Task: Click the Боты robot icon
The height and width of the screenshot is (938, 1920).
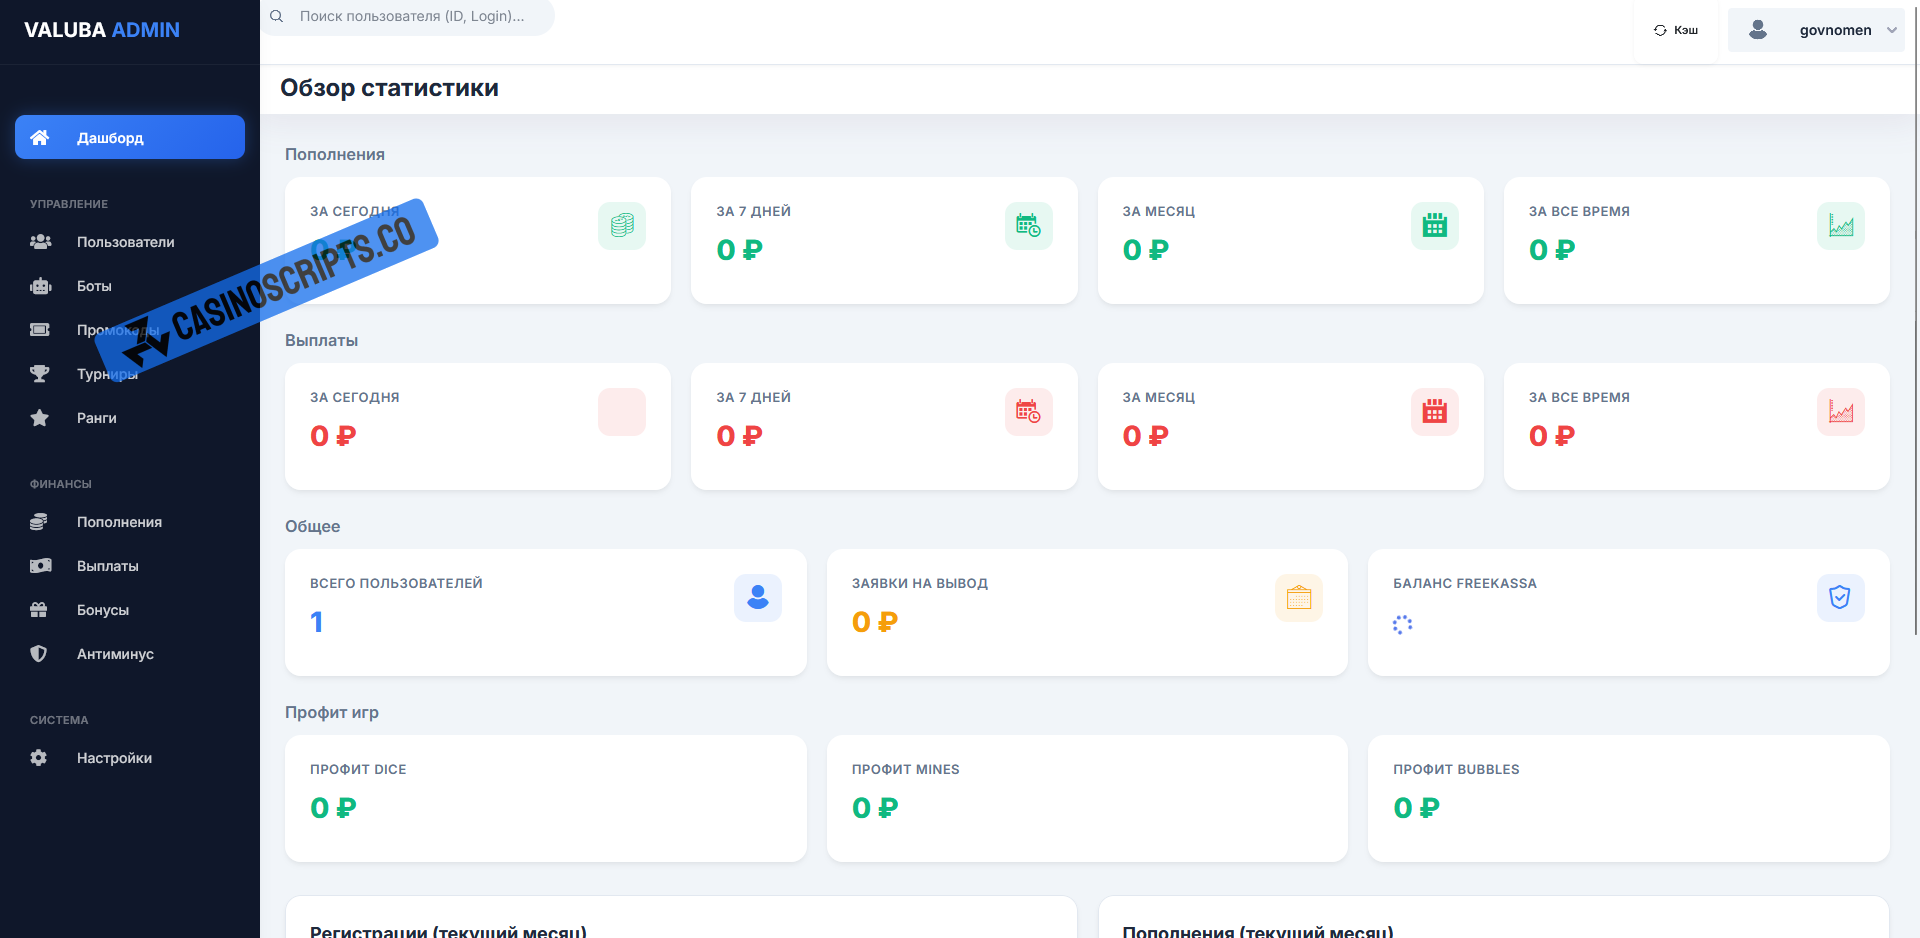Action: [40, 286]
